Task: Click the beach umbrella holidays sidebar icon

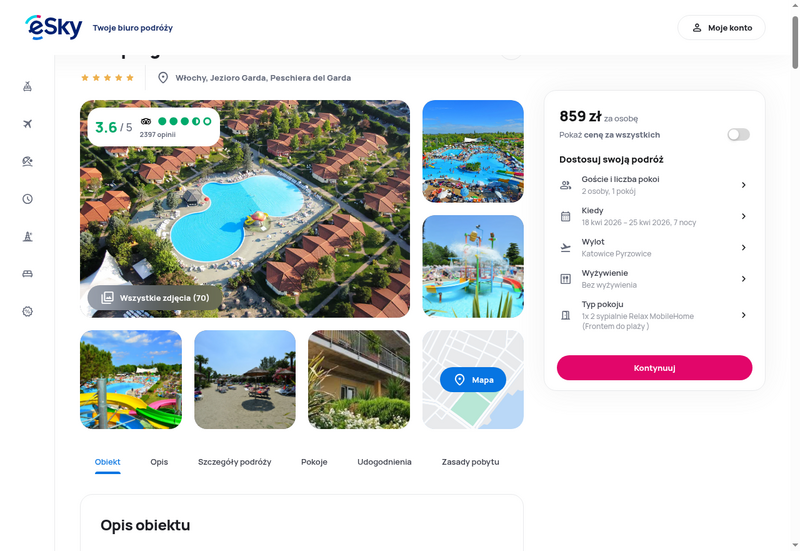Action: [x=28, y=161]
